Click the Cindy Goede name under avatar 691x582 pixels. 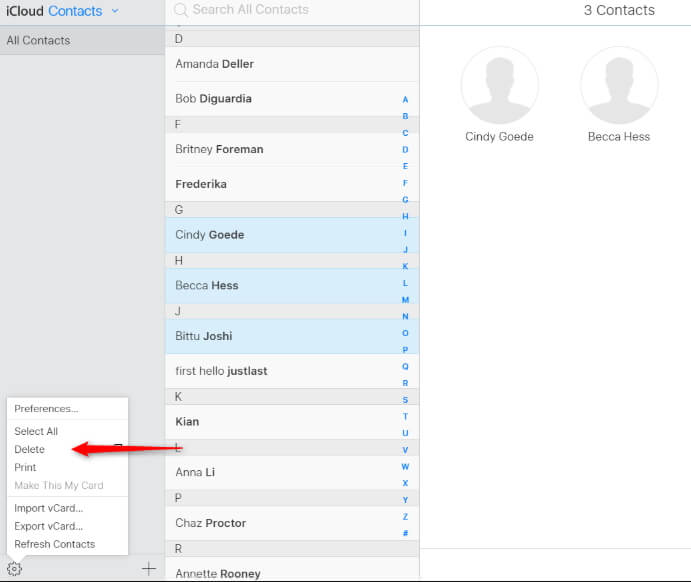499,137
